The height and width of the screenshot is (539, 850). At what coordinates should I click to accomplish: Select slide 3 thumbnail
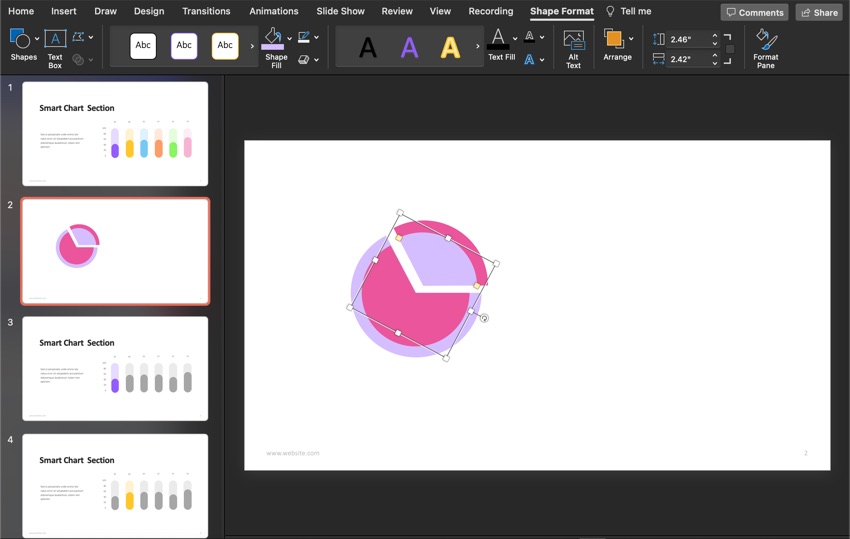(x=115, y=368)
